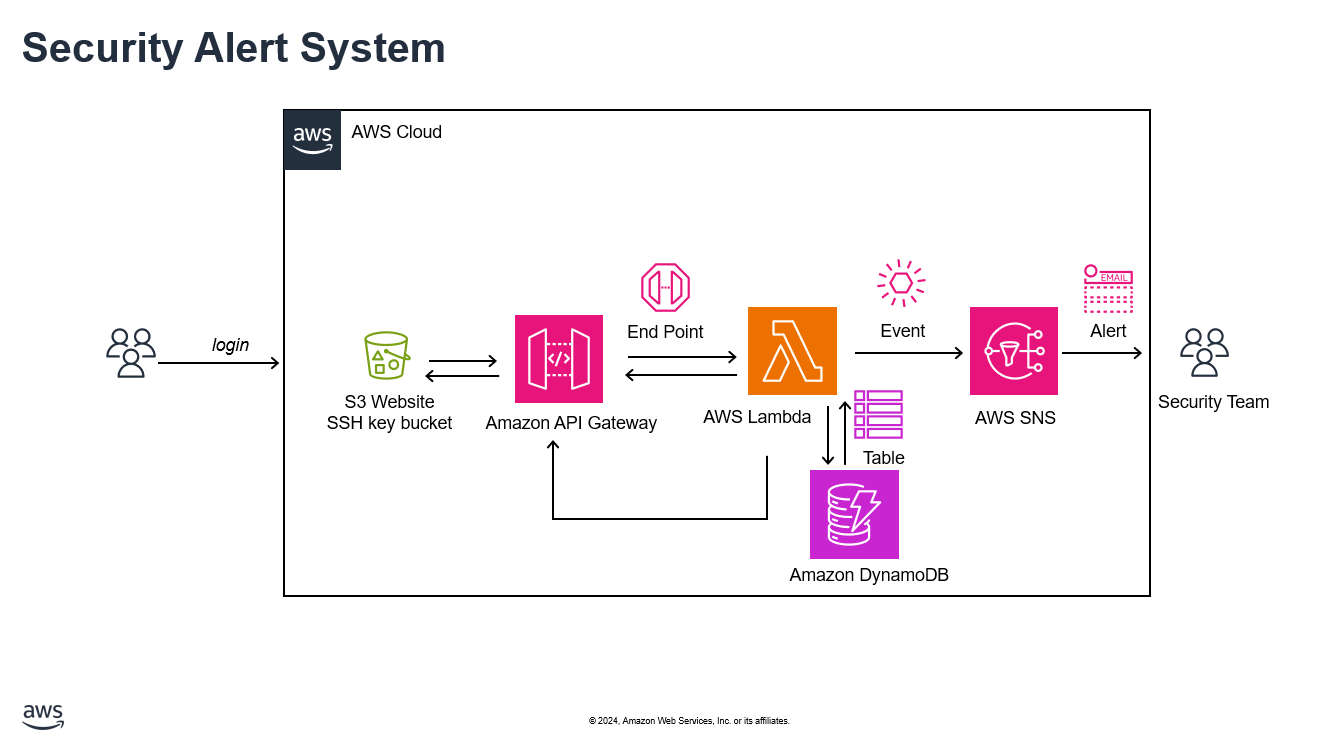
Task: Select the S3 bucket icon
Action: point(387,356)
